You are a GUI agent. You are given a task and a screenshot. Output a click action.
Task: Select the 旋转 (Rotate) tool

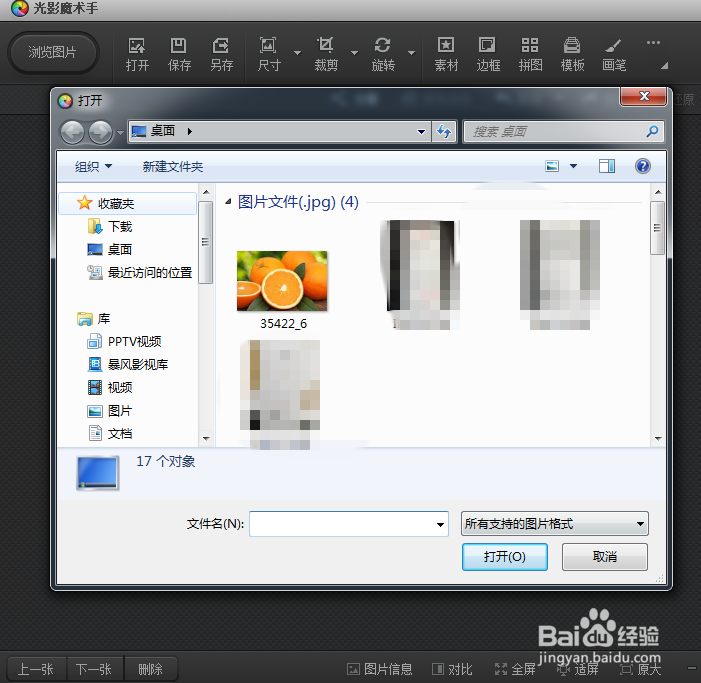[x=383, y=54]
